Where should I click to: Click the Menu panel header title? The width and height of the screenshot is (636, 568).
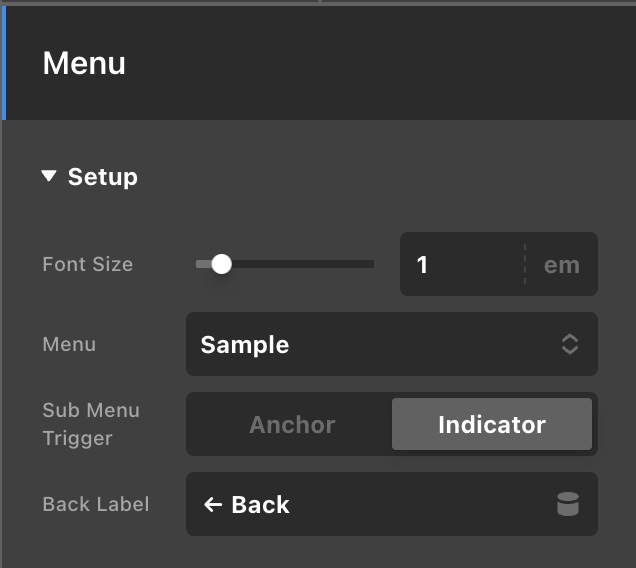point(84,63)
